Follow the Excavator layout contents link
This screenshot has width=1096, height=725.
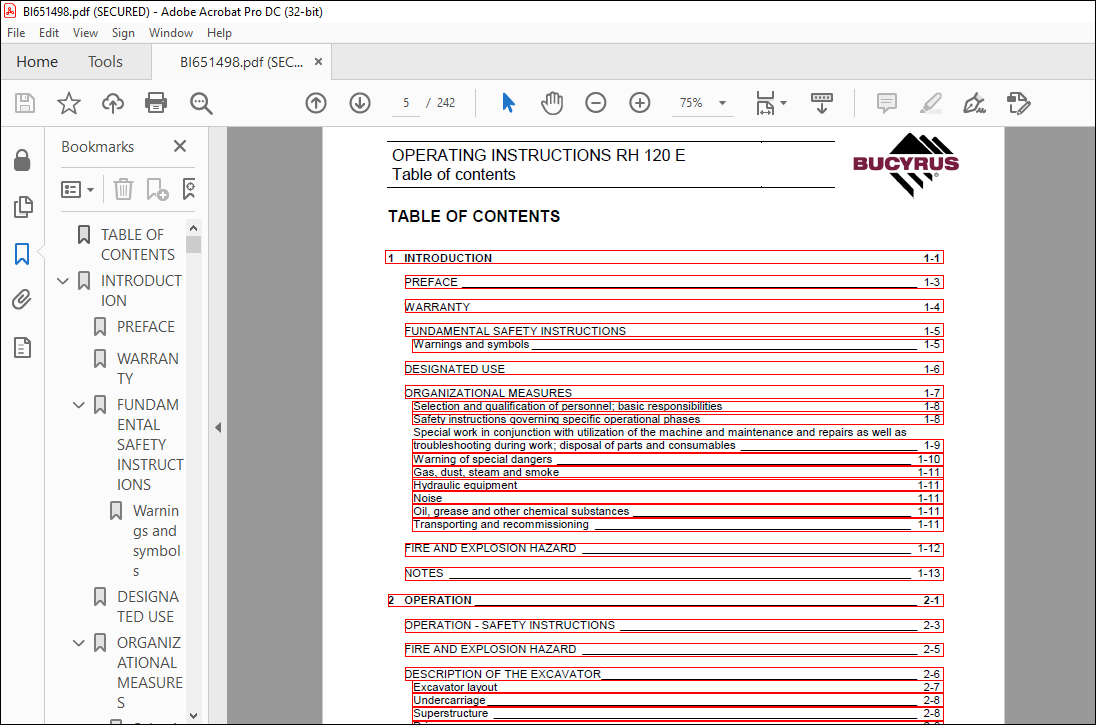[x=678, y=687]
